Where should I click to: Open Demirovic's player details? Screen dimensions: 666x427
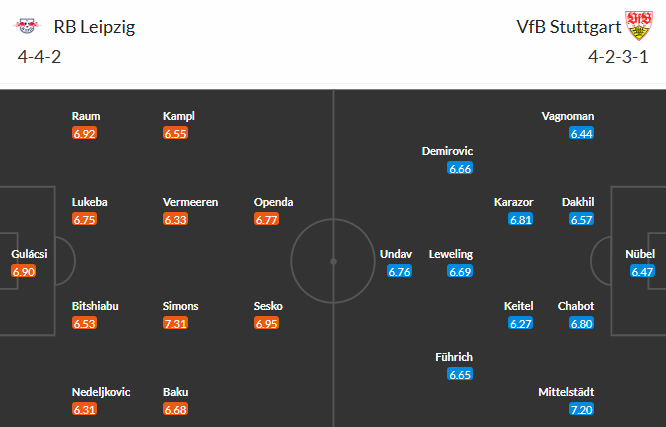pyautogui.click(x=447, y=151)
